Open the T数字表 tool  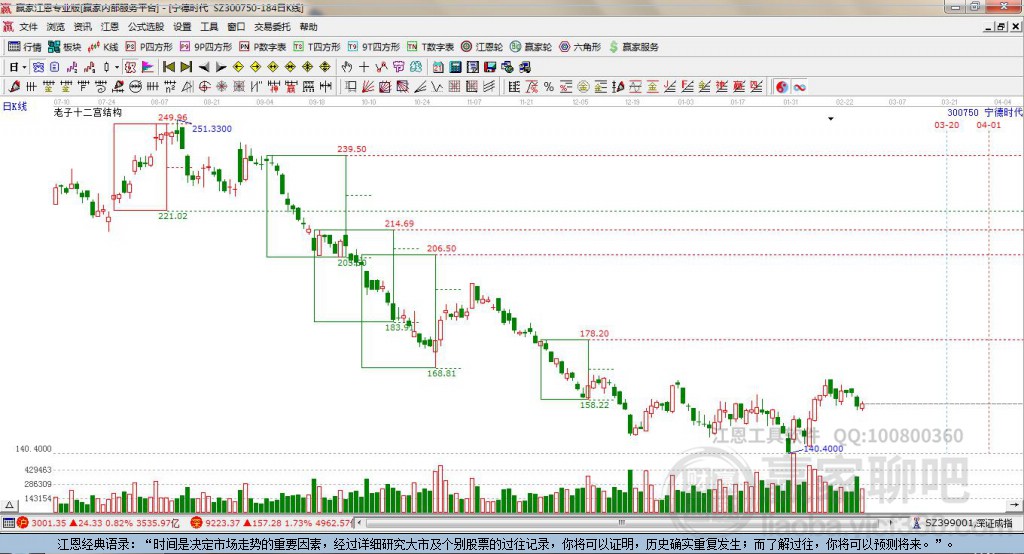[430, 47]
